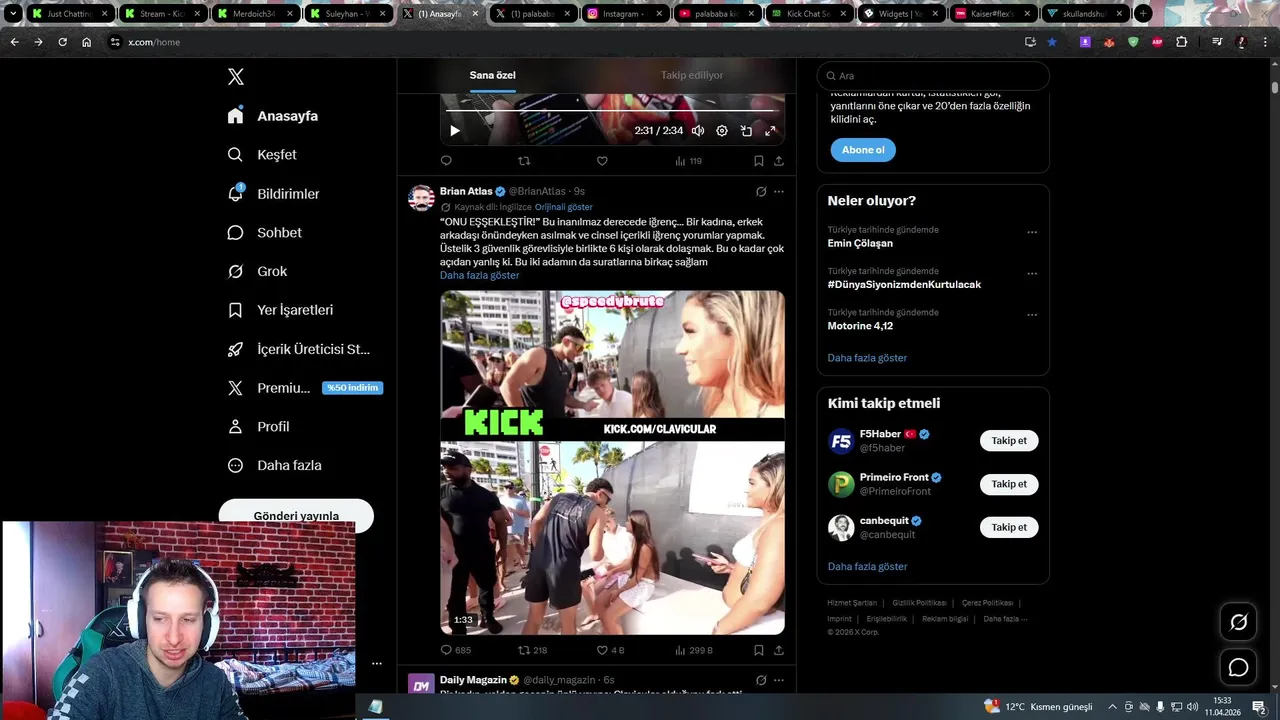This screenshot has width=1280, height=720.
Task: Switch to Instagram browser tab
Action: pyautogui.click(x=625, y=14)
